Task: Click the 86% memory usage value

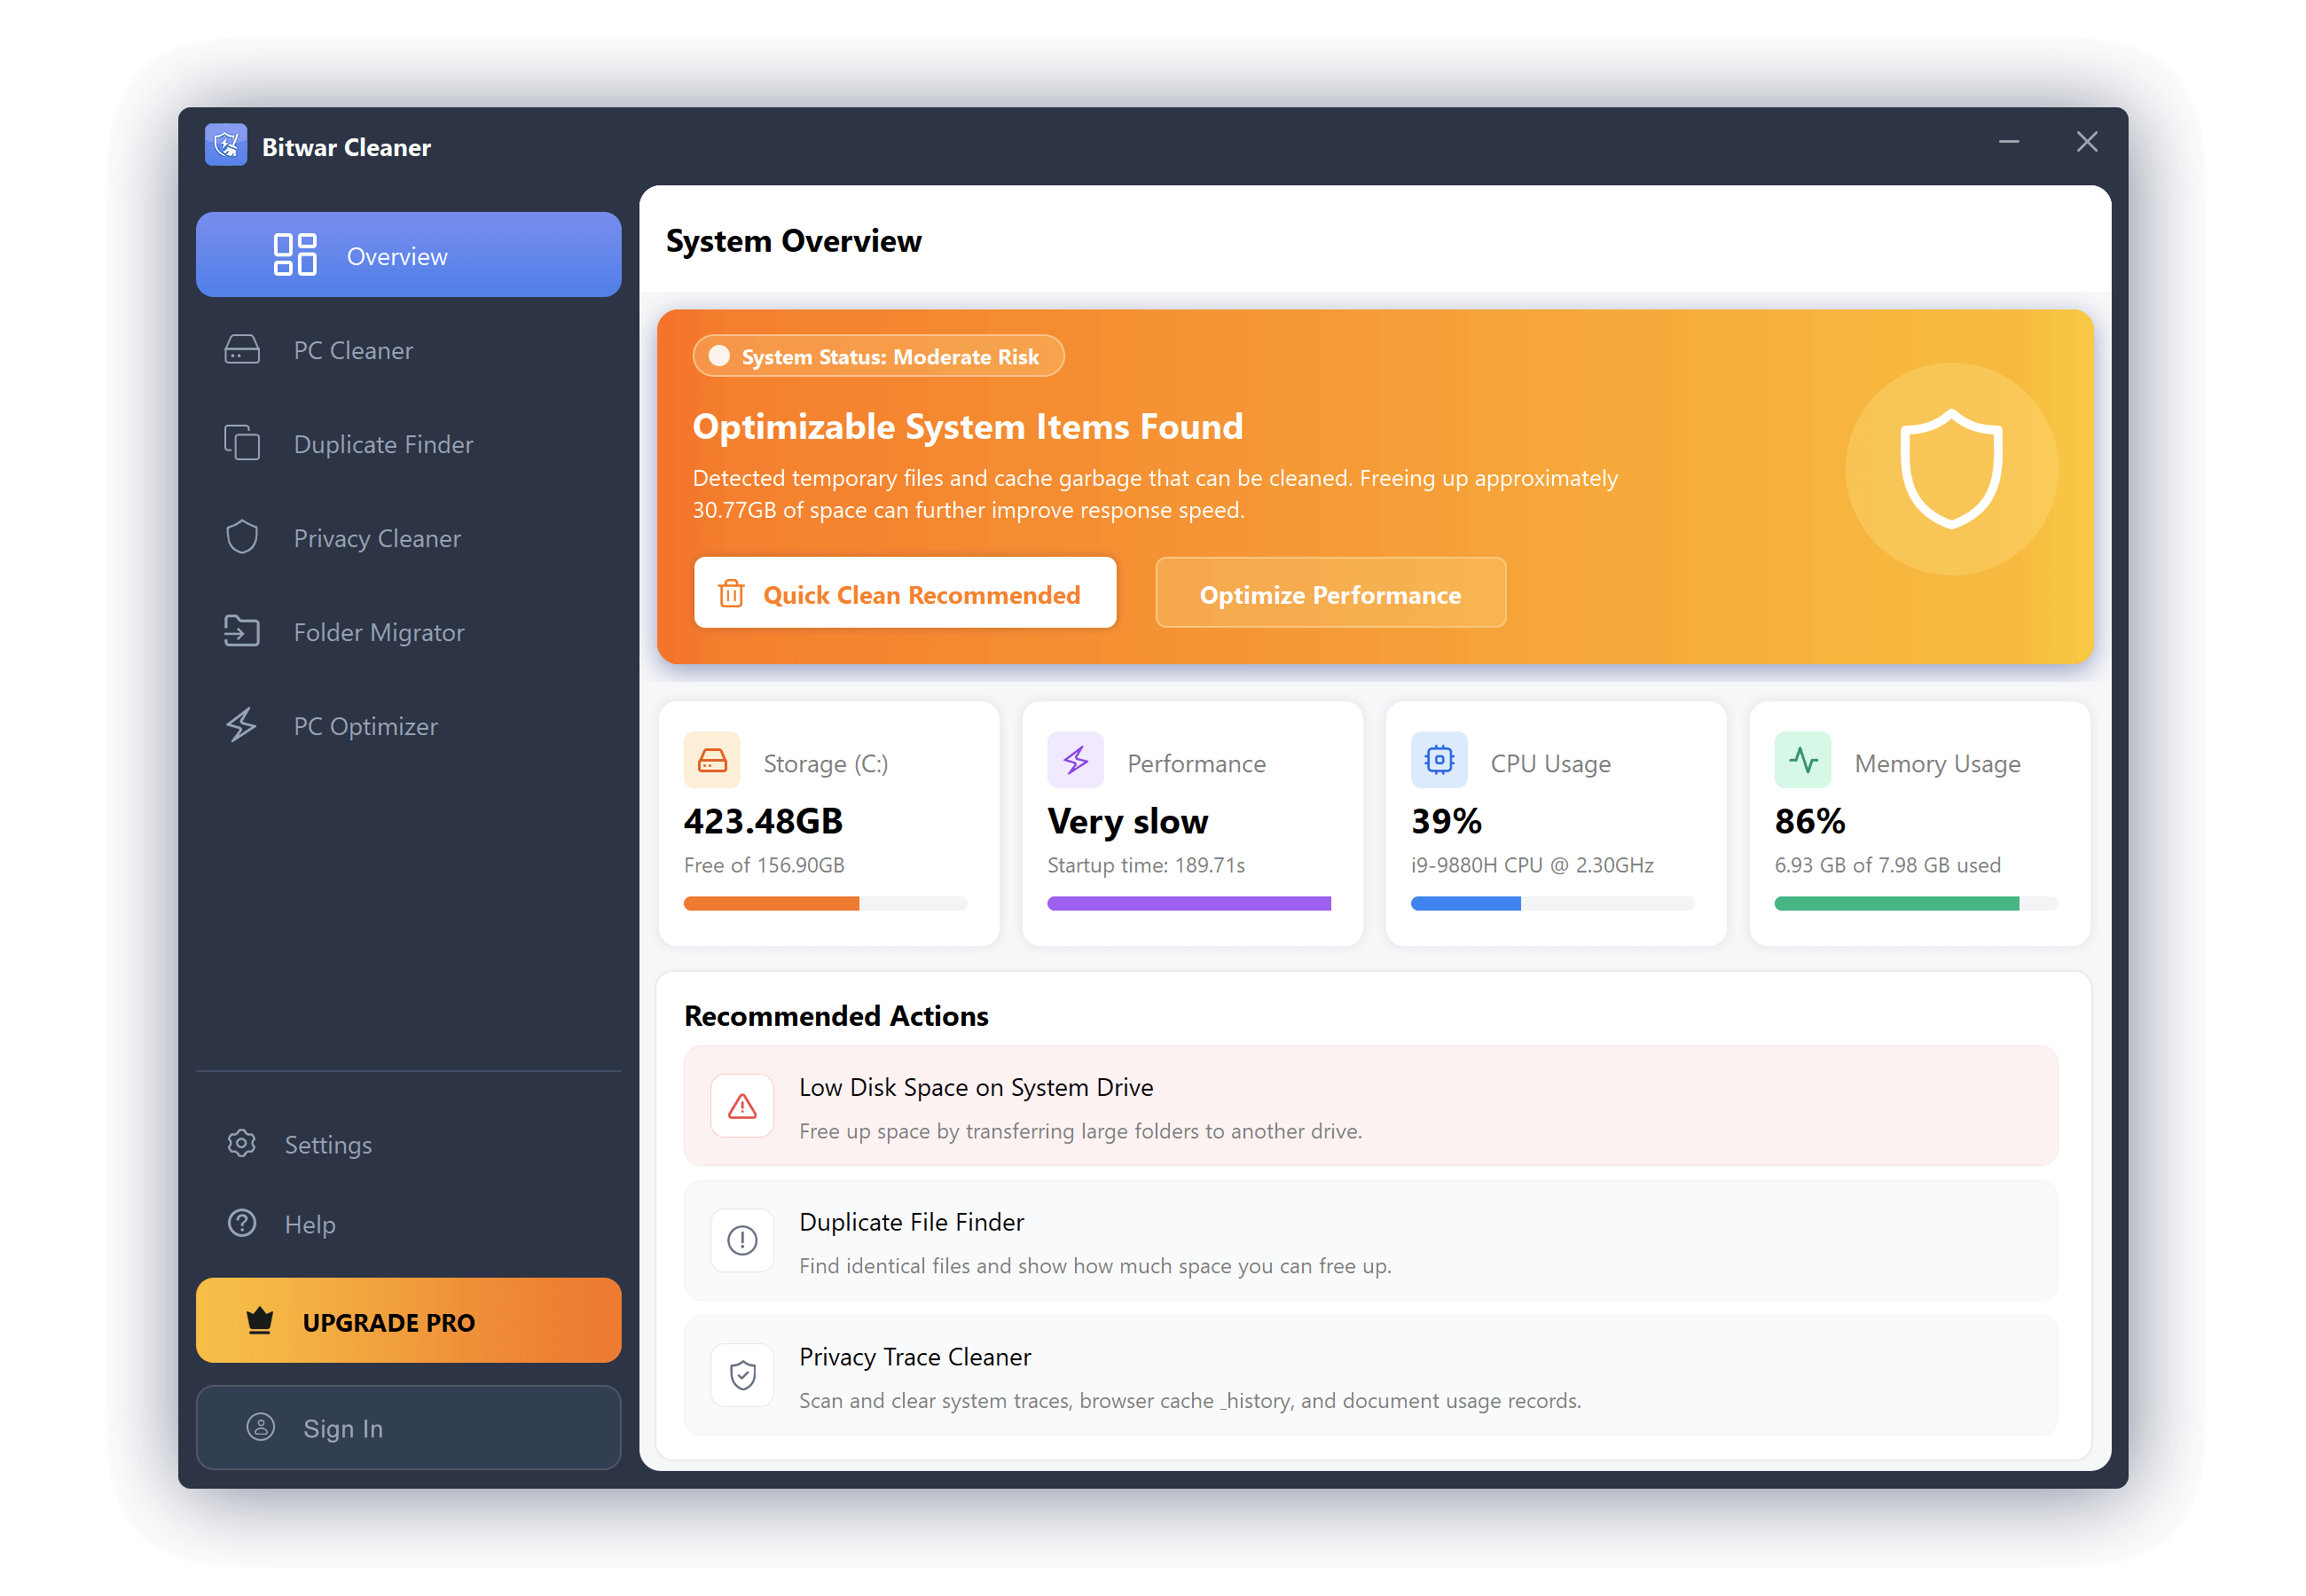Action: 1810,820
